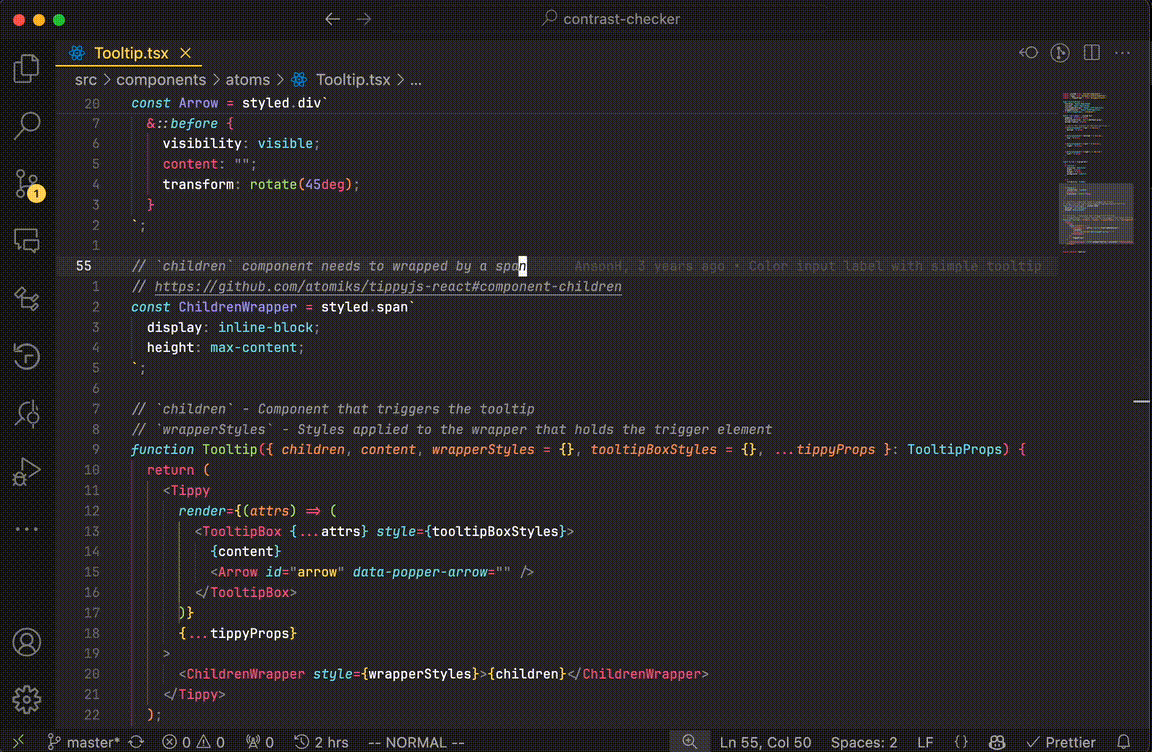Expand the atoms breadcrumb
Screen dimensions: 1152x752
tap(248, 79)
